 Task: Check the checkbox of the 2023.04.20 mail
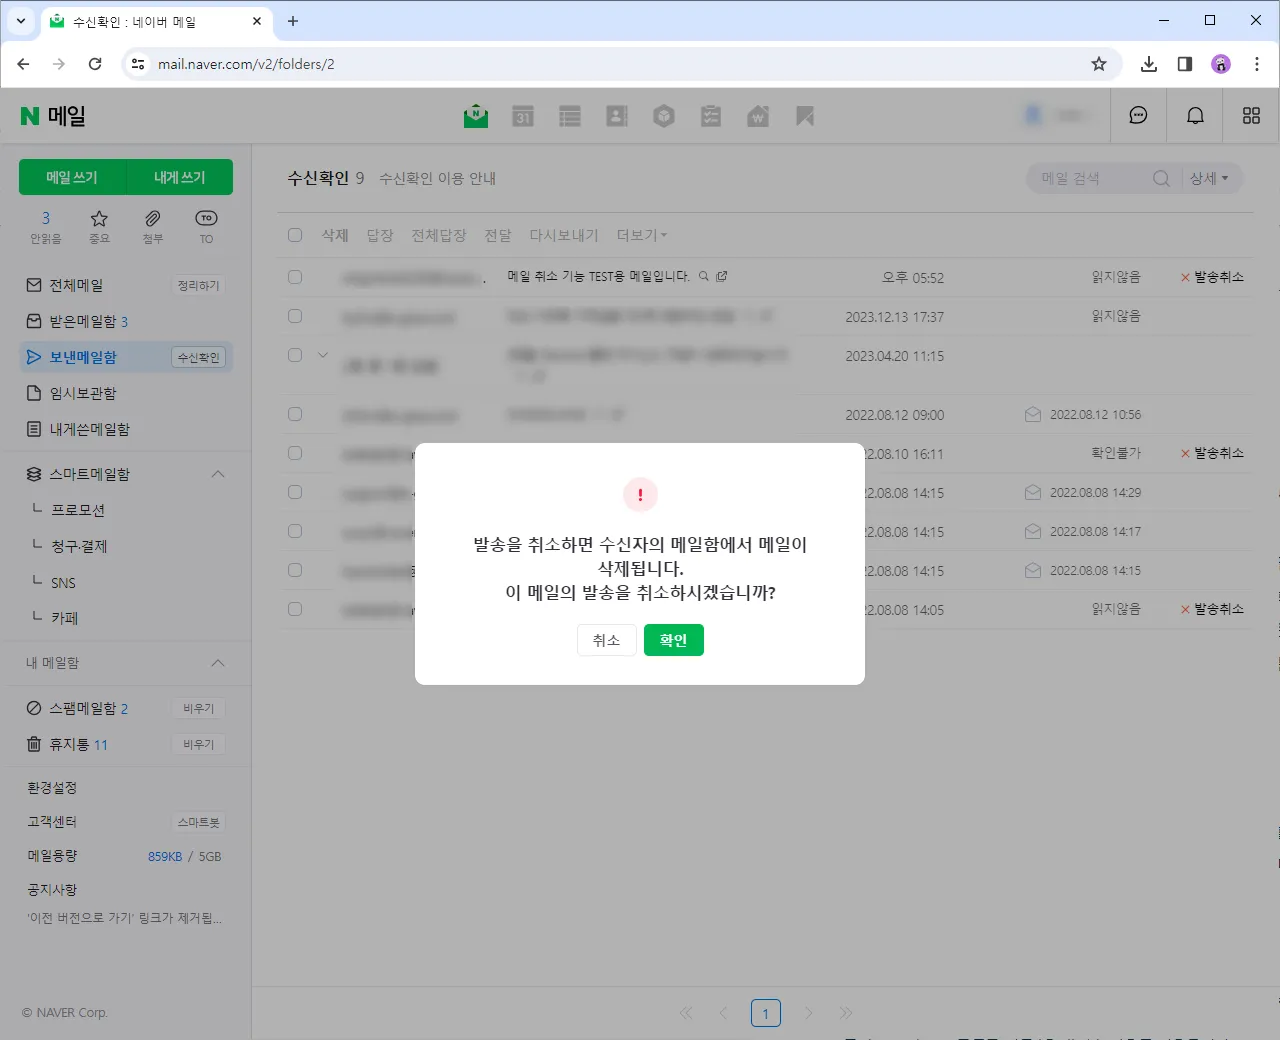[295, 355]
